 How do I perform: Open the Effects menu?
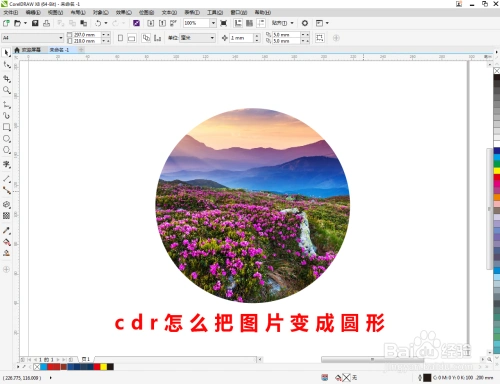click(124, 12)
